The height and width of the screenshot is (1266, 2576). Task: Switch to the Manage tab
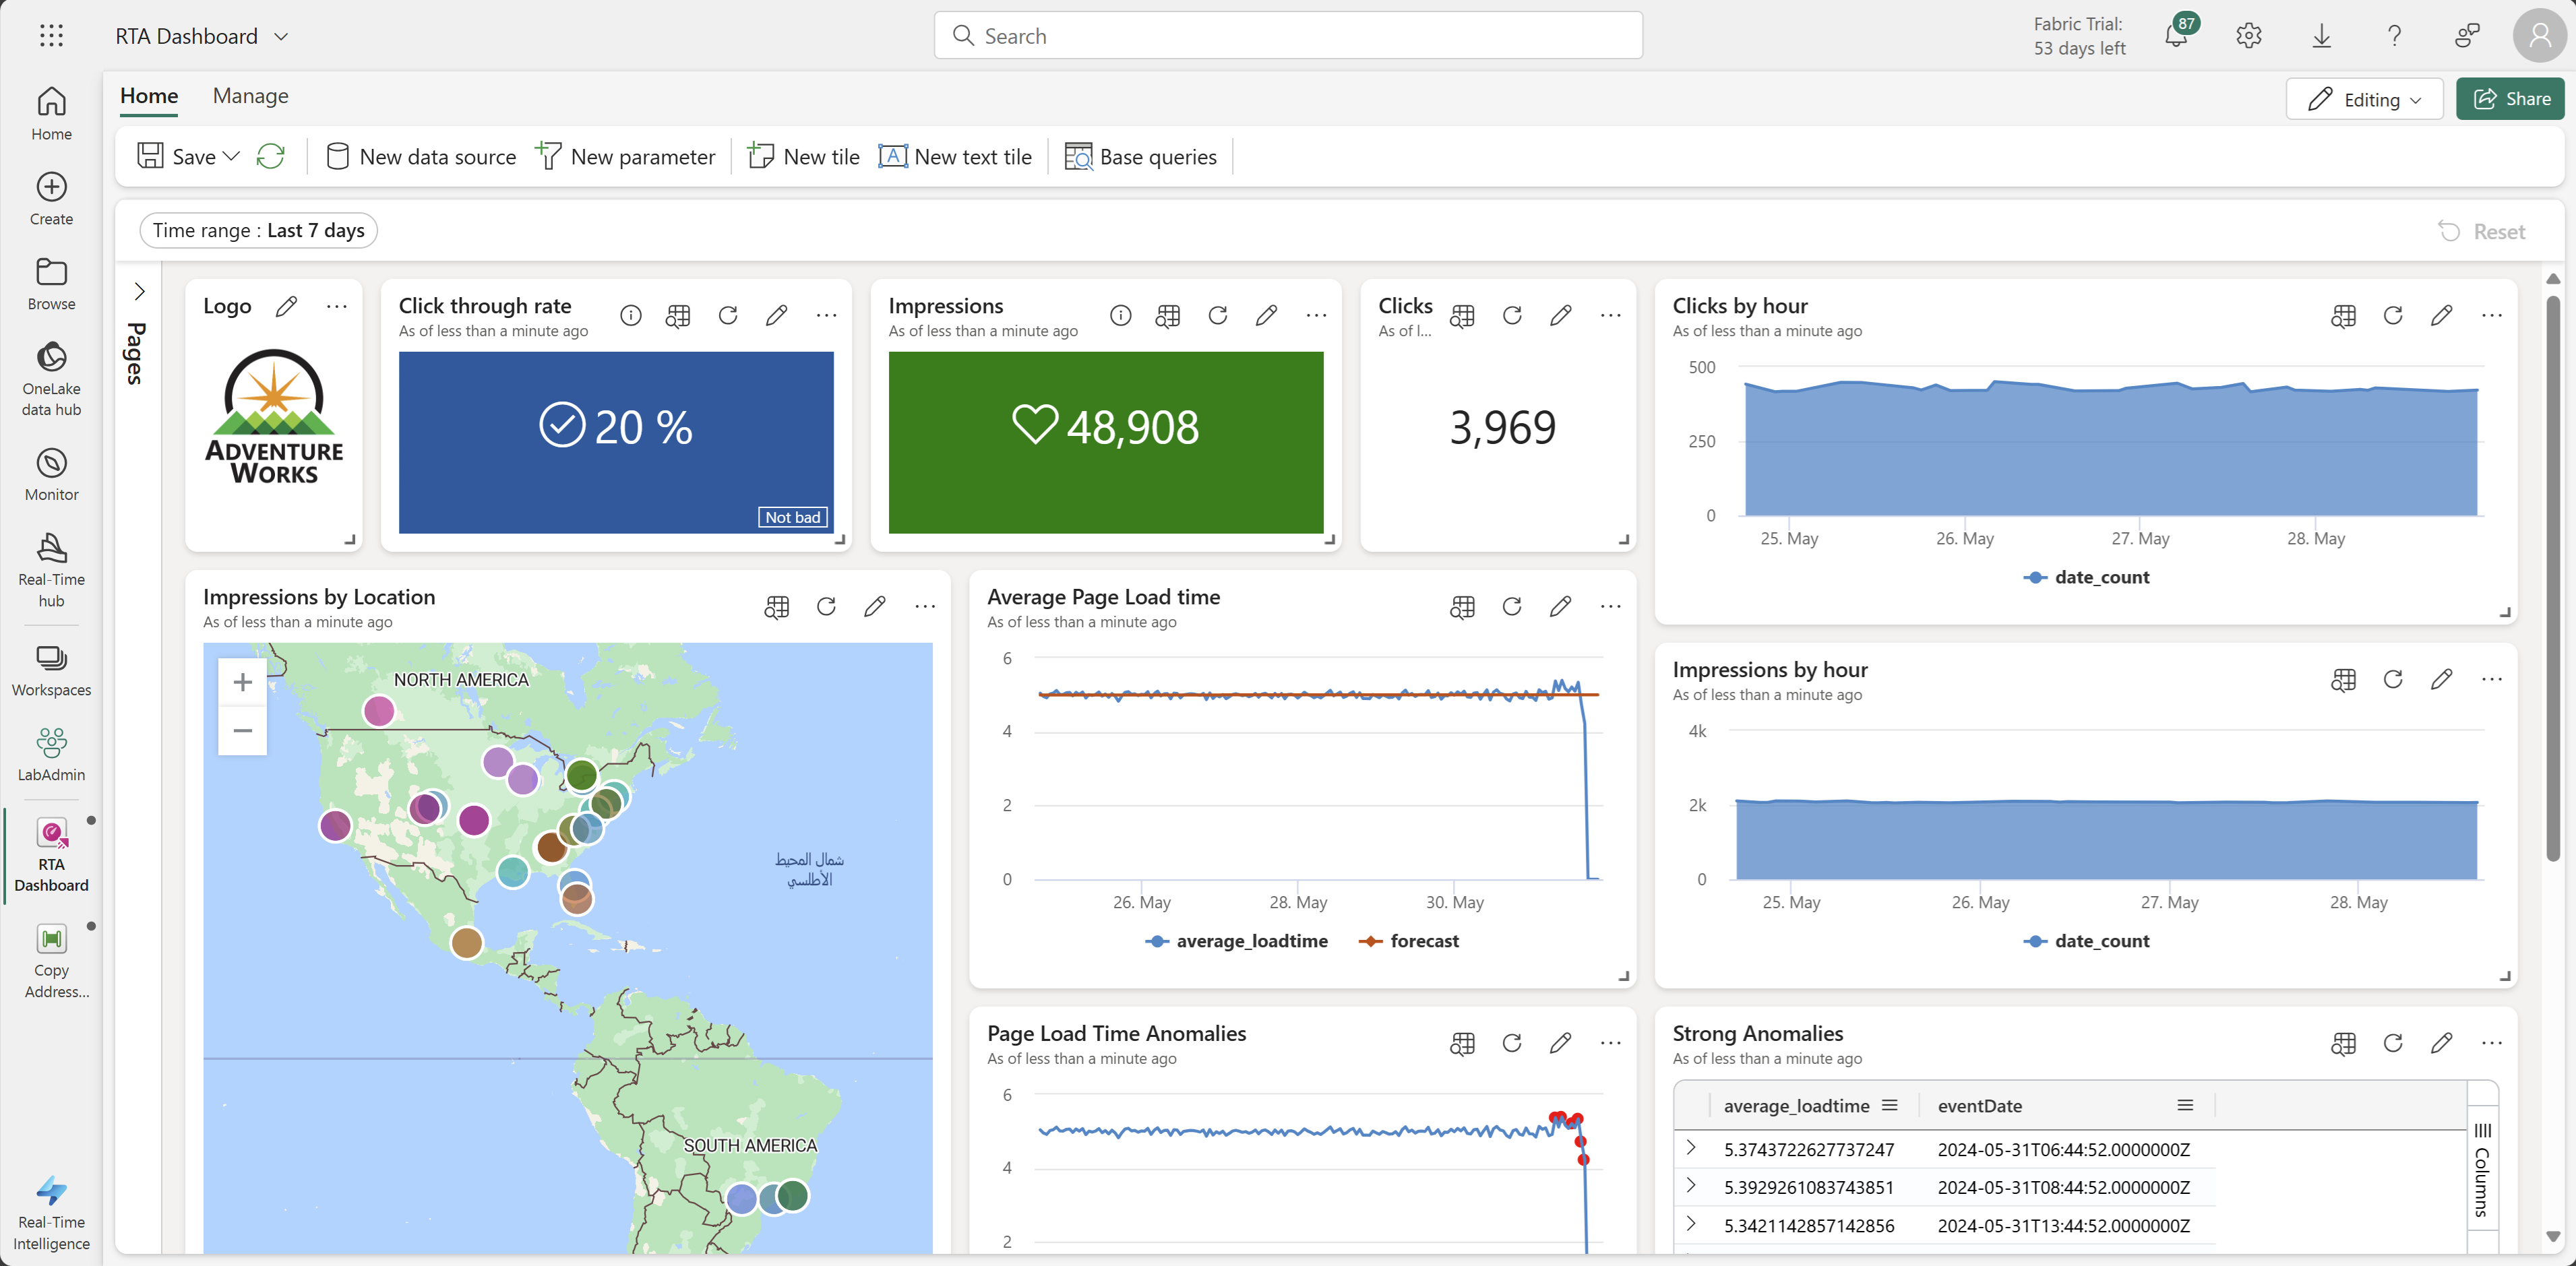pyautogui.click(x=249, y=95)
